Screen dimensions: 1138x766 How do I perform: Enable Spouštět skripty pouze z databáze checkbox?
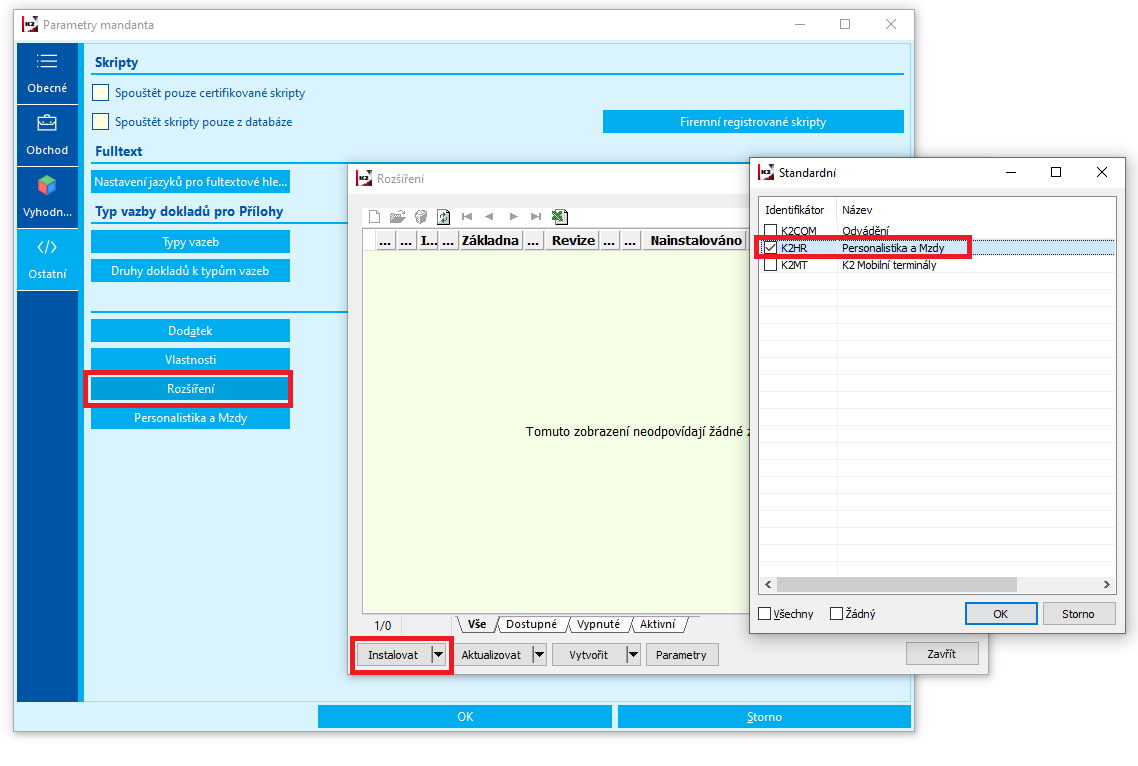pos(101,121)
